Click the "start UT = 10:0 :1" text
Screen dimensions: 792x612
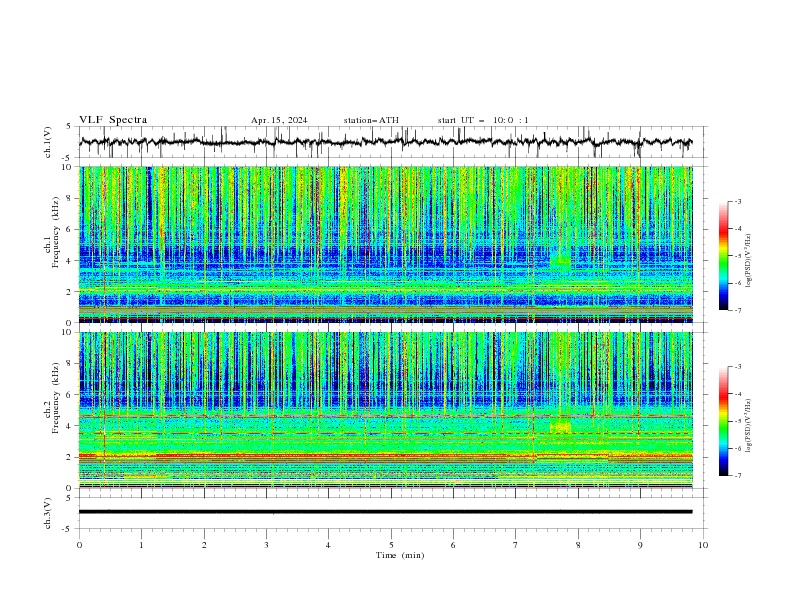tap(483, 120)
